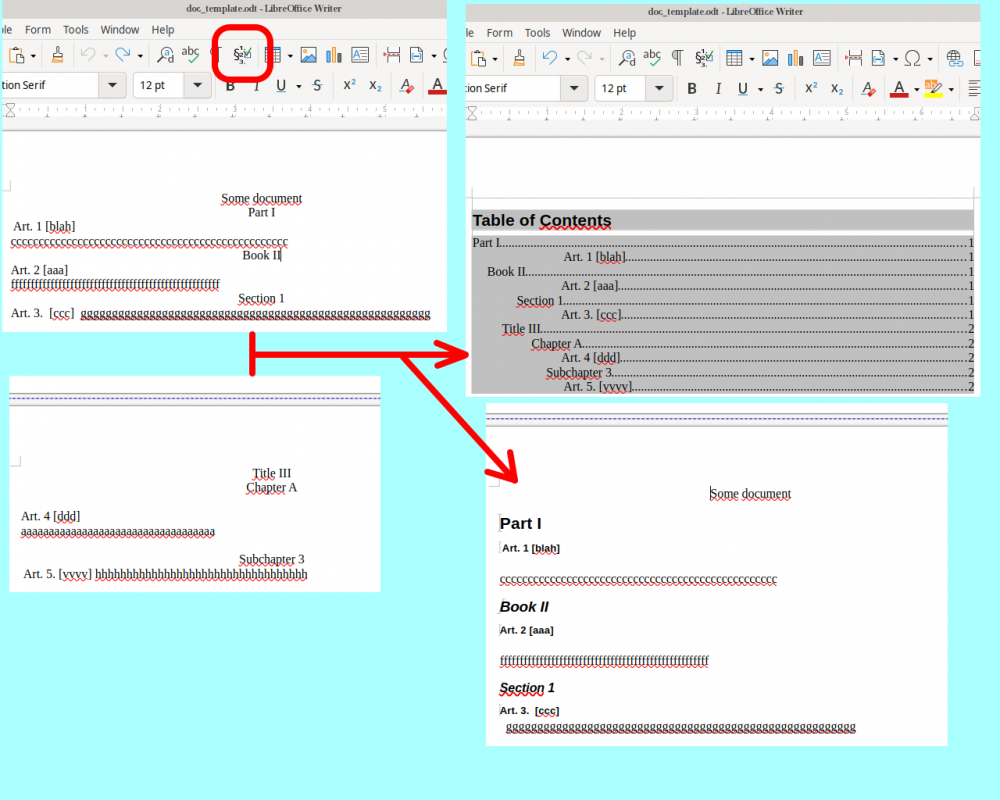The image size is (1000, 800).
Task: Apply red font color in left window
Action: pyautogui.click(x=437, y=85)
